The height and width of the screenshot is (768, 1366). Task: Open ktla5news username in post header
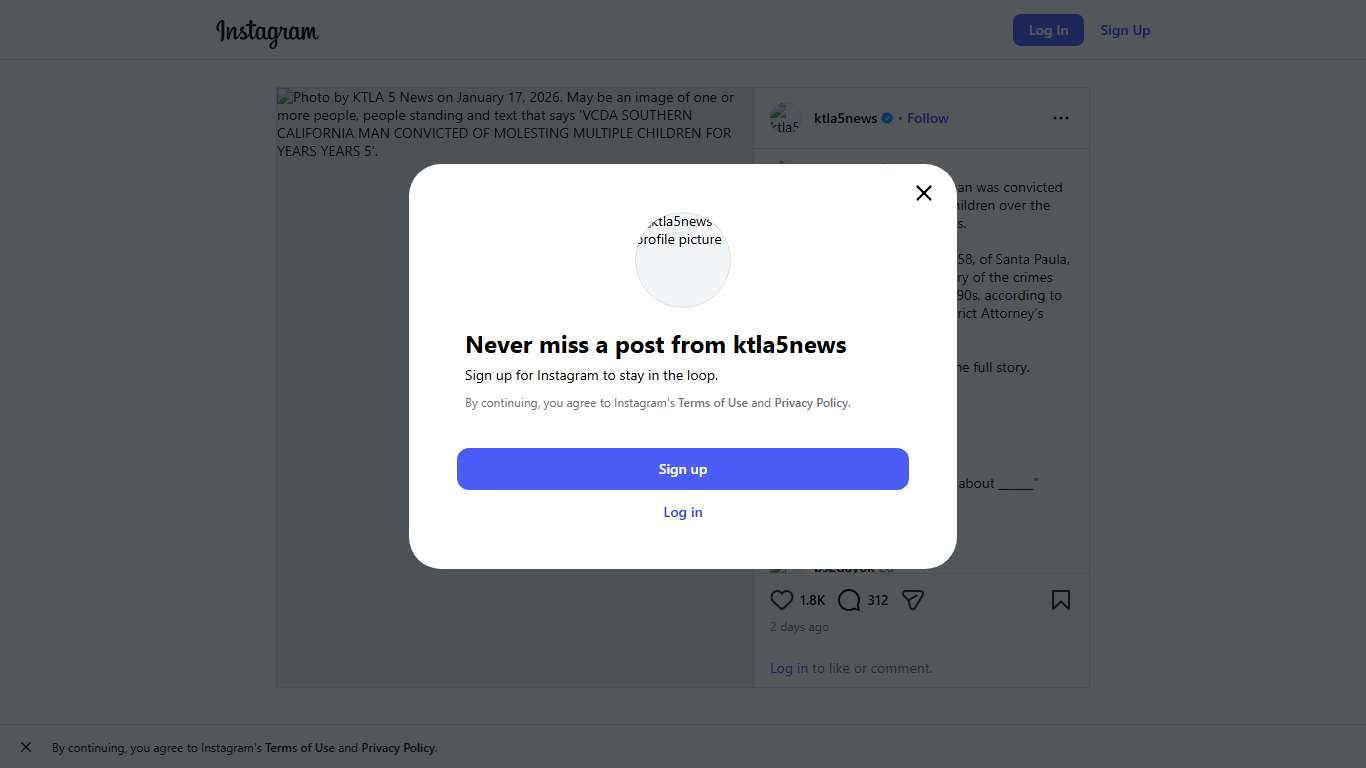tap(845, 118)
